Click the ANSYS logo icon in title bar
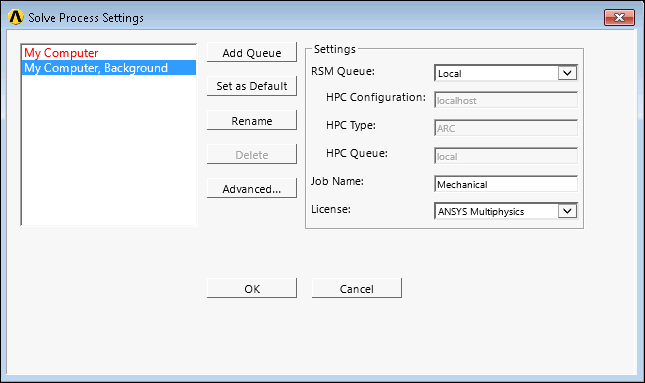 pyautogui.click(x=16, y=17)
